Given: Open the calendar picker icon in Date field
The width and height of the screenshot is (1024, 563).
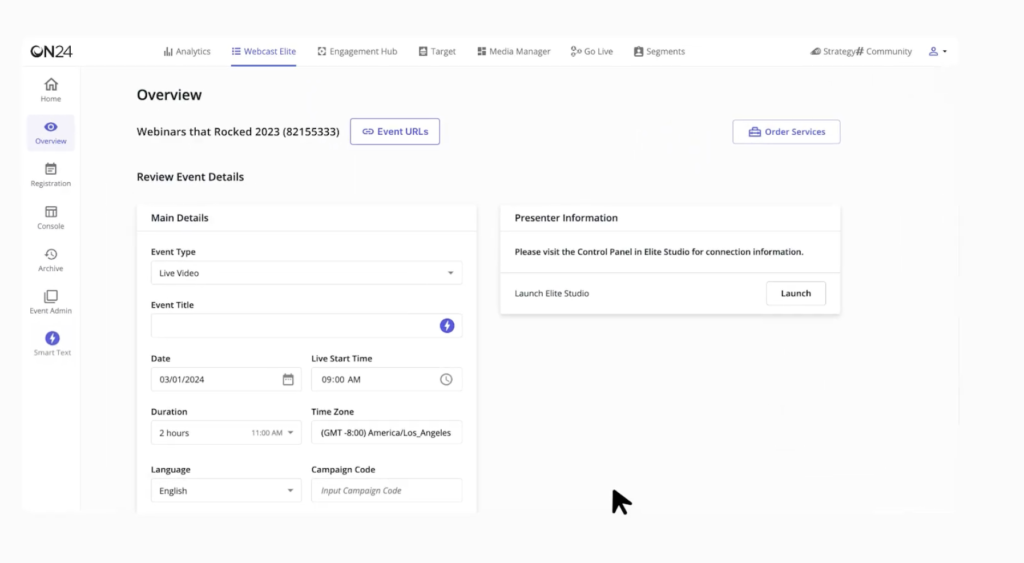Looking at the screenshot, I should [288, 379].
